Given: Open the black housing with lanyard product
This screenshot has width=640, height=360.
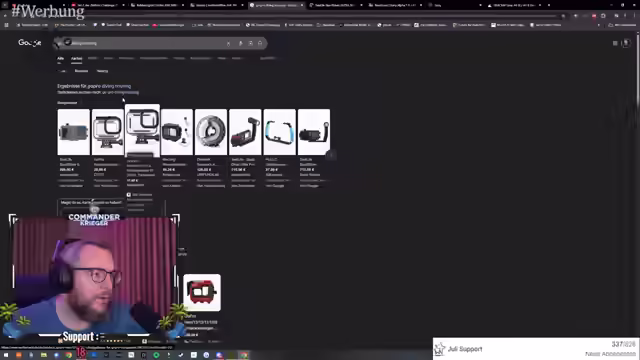Looking at the screenshot, I should tap(177, 132).
